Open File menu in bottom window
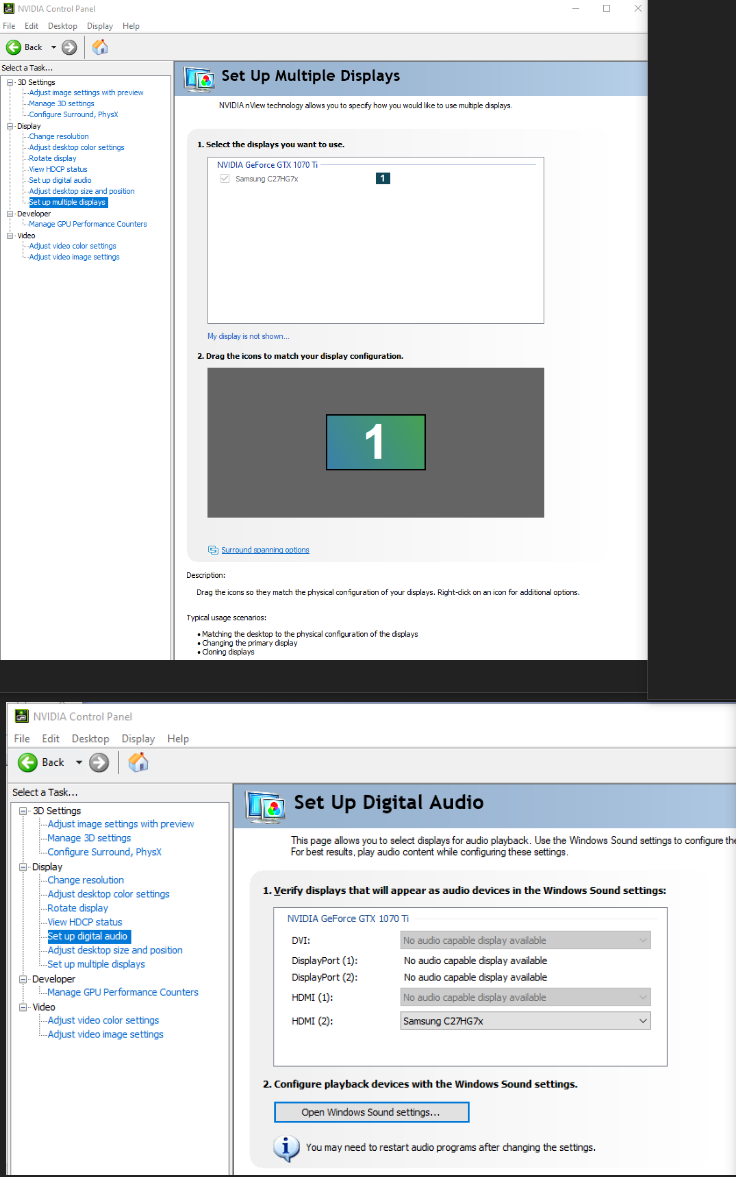Viewport: 736px width, 1177px height. (x=22, y=739)
